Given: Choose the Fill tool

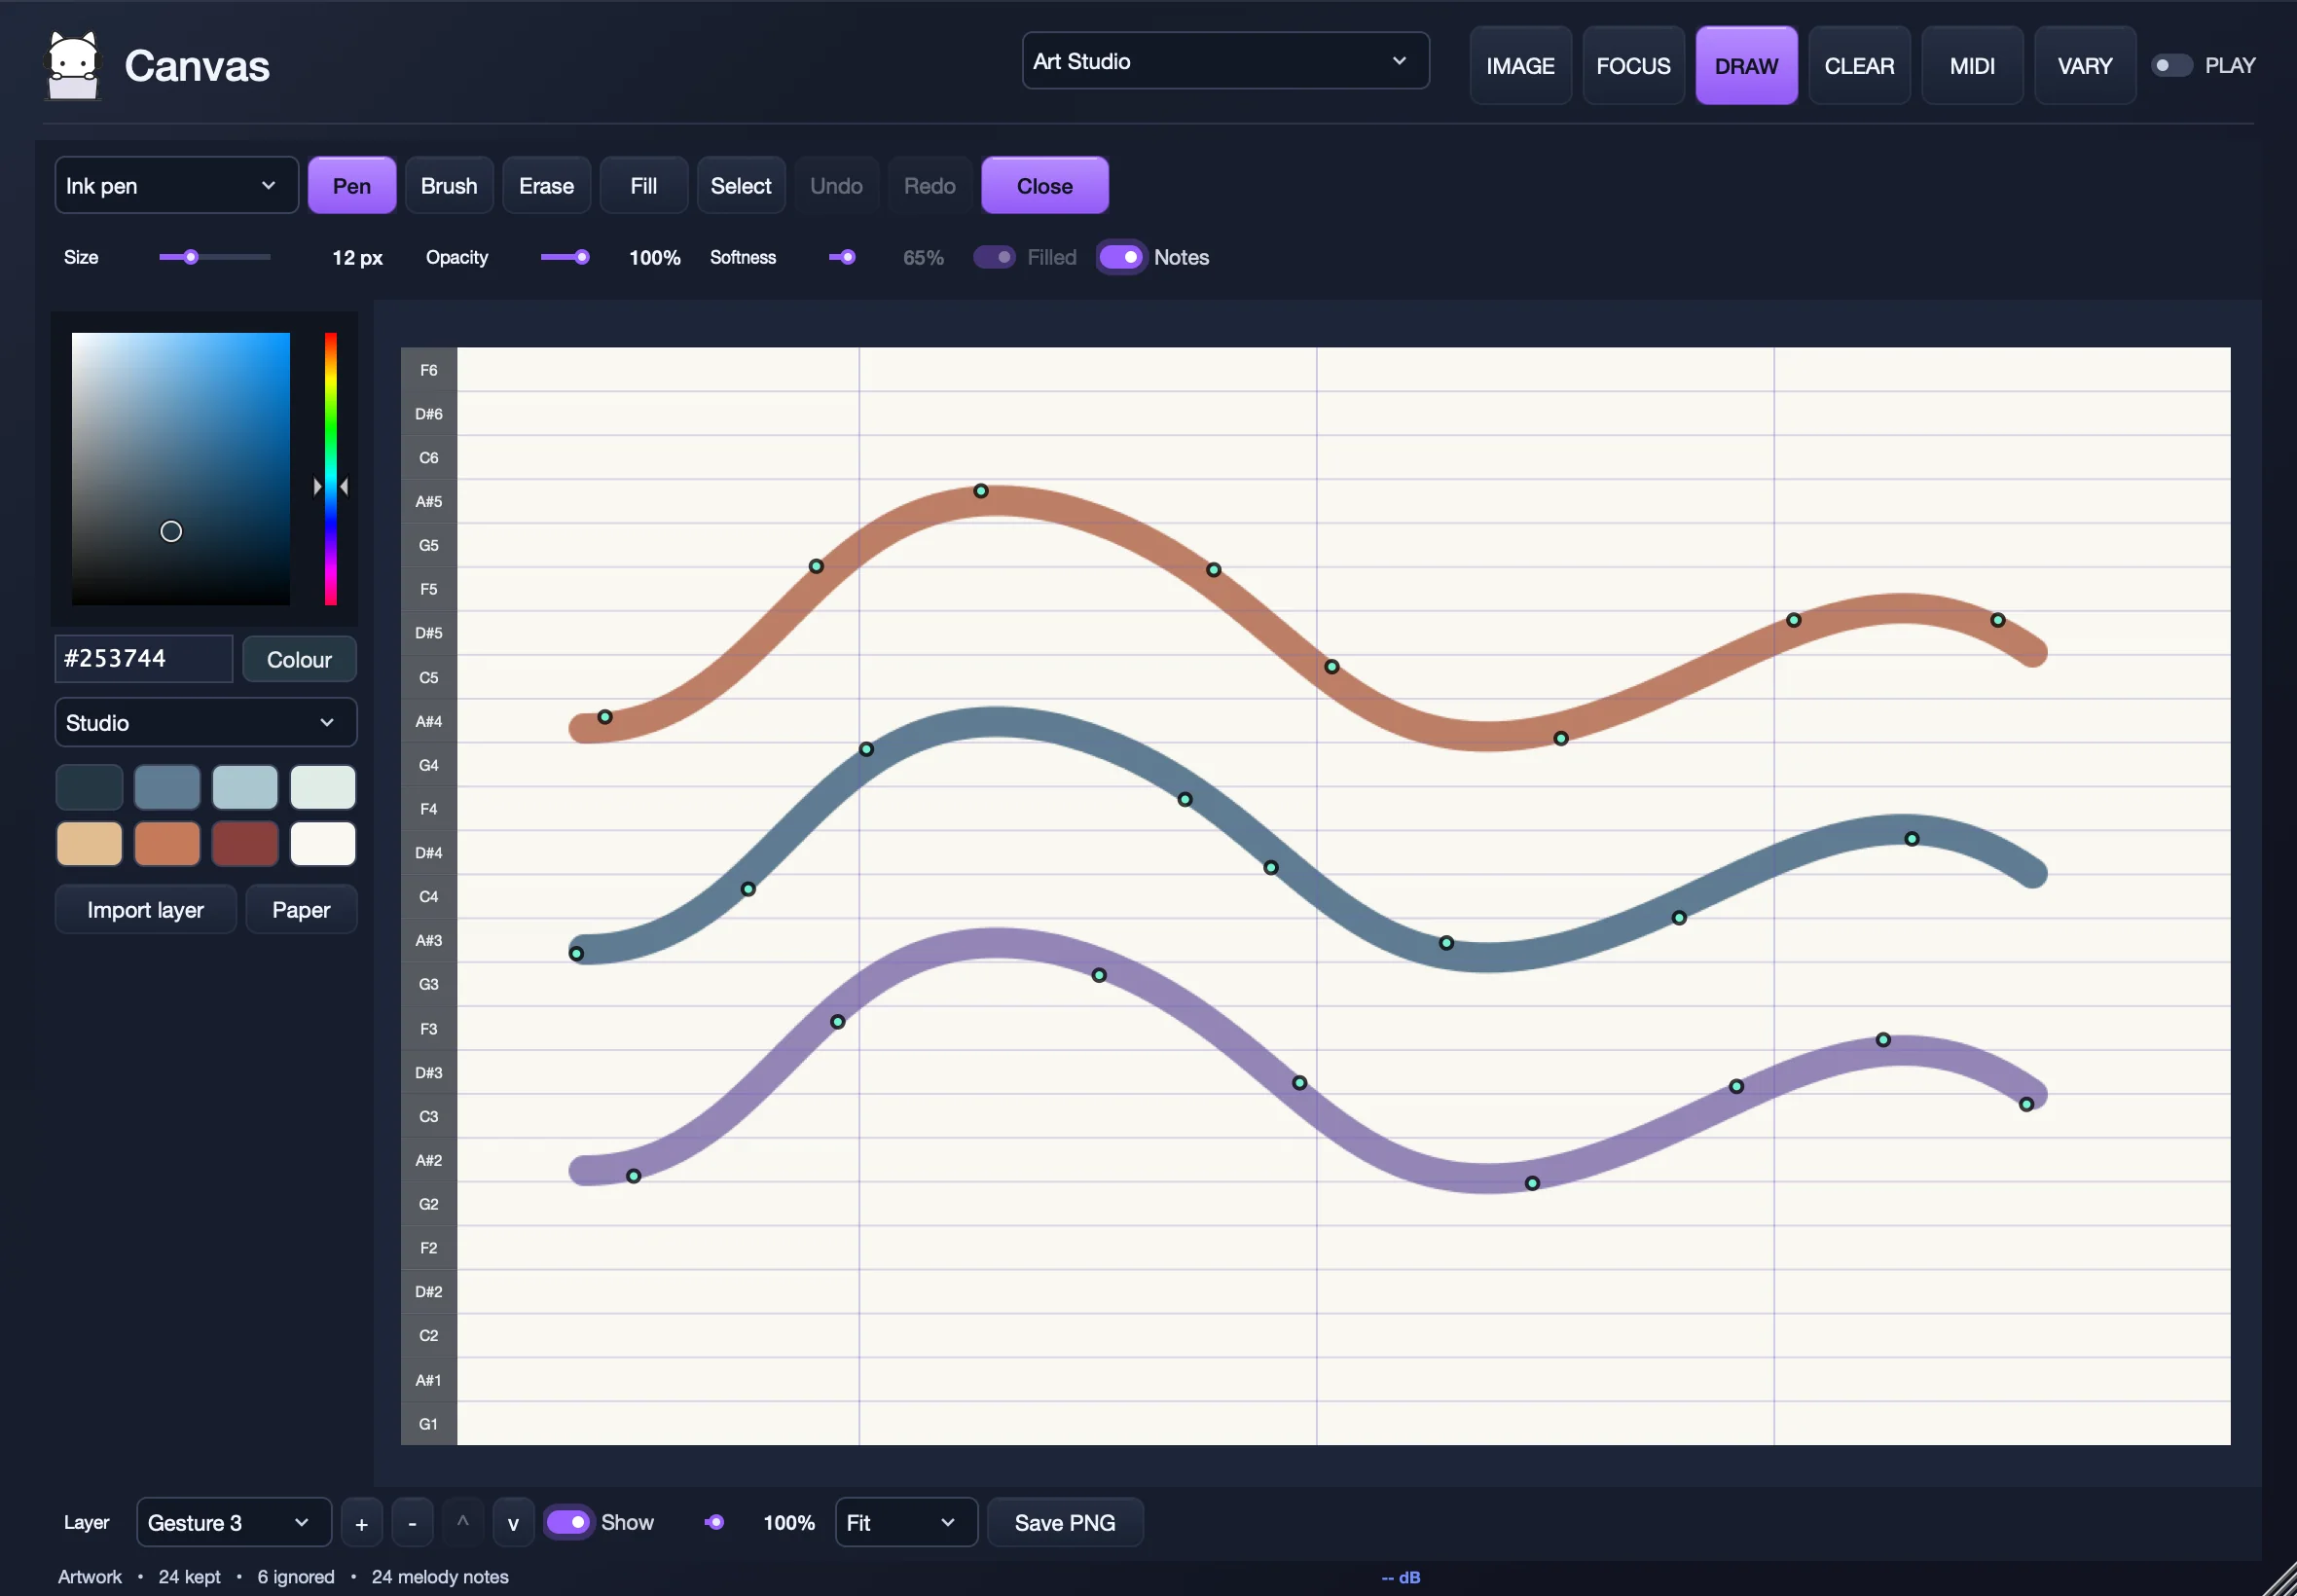Looking at the screenshot, I should pyautogui.click(x=643, y=186).
